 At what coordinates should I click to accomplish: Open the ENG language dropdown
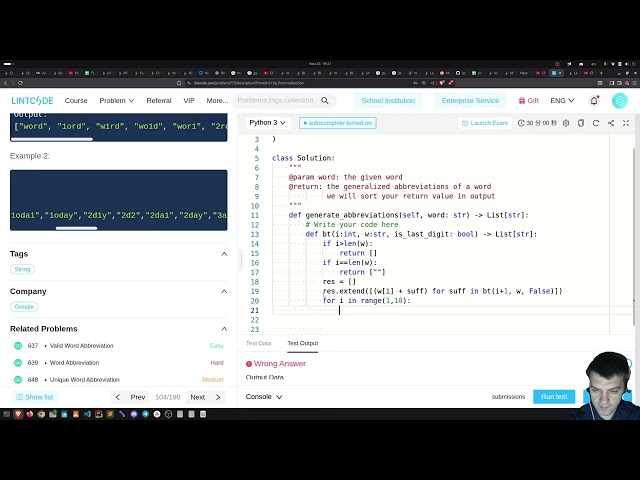[x=562, y=100]
